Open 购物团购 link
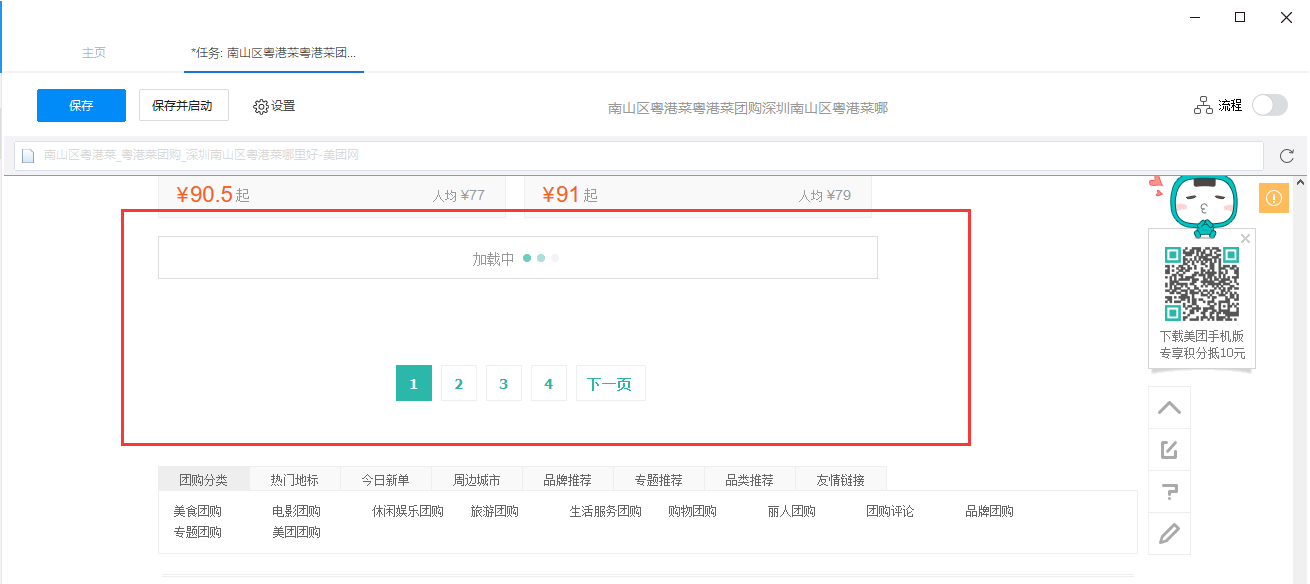 pyautogui.click(x=693, y=511)
